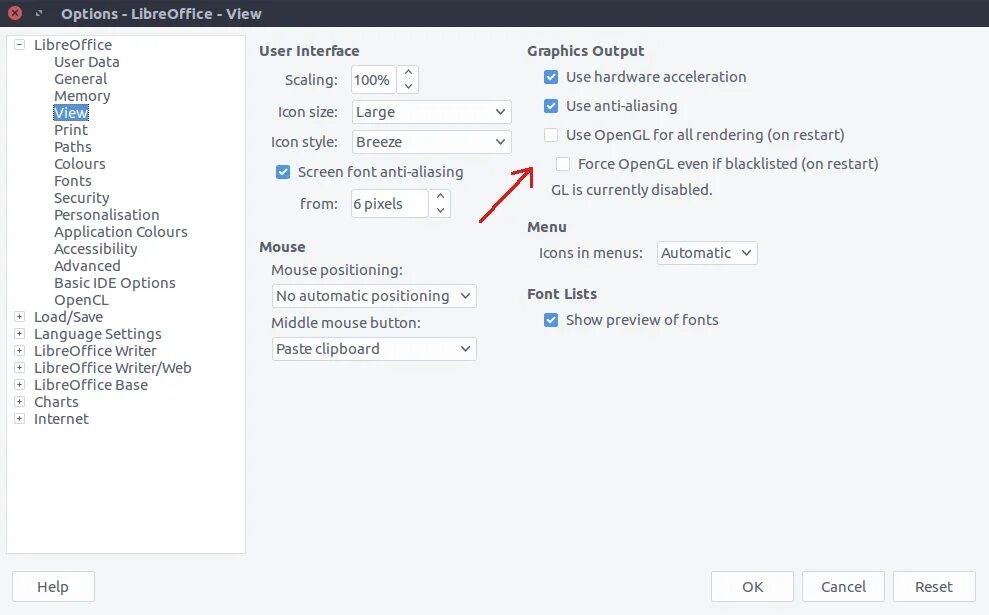The width and height of the screenshot is (989, 615).
Task: Decrease the anti-aliasing pixel size
Action: (440, 211)
